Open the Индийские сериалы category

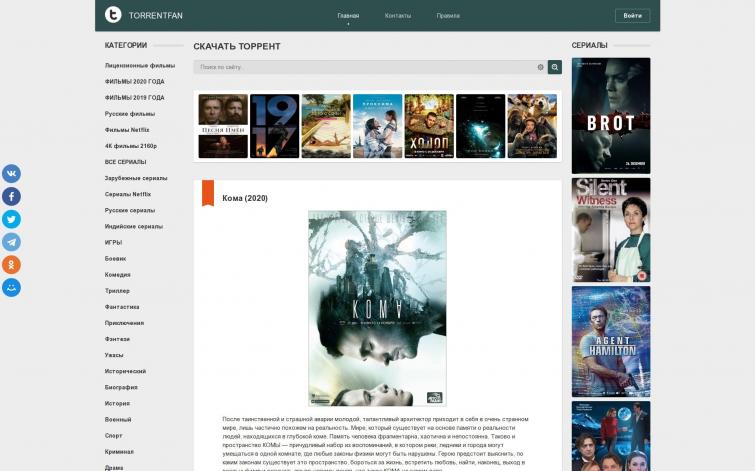[133, 226]
